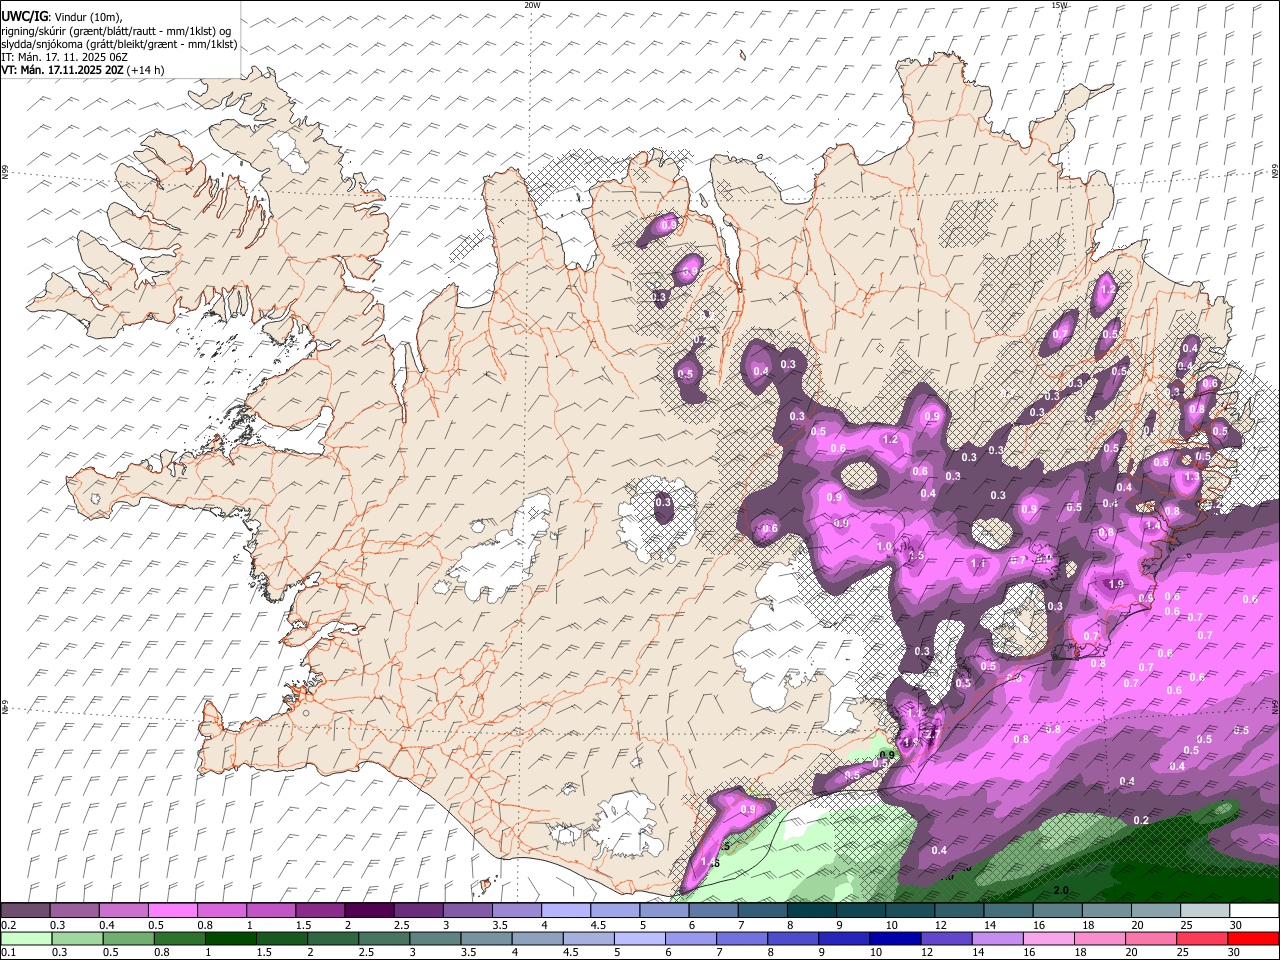Pick the pink 20 swatch in lower legend row
1280x960 pixels.
(1152, 938)
